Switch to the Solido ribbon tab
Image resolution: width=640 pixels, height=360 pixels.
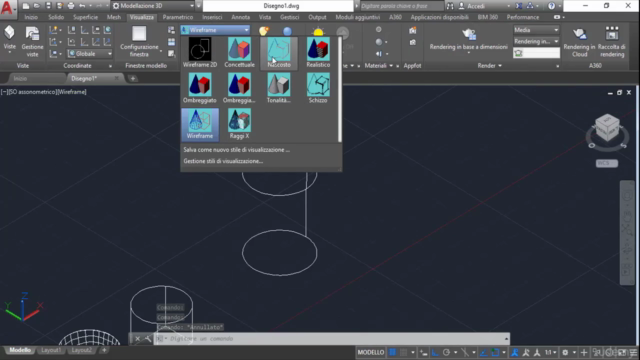(56, 17)
